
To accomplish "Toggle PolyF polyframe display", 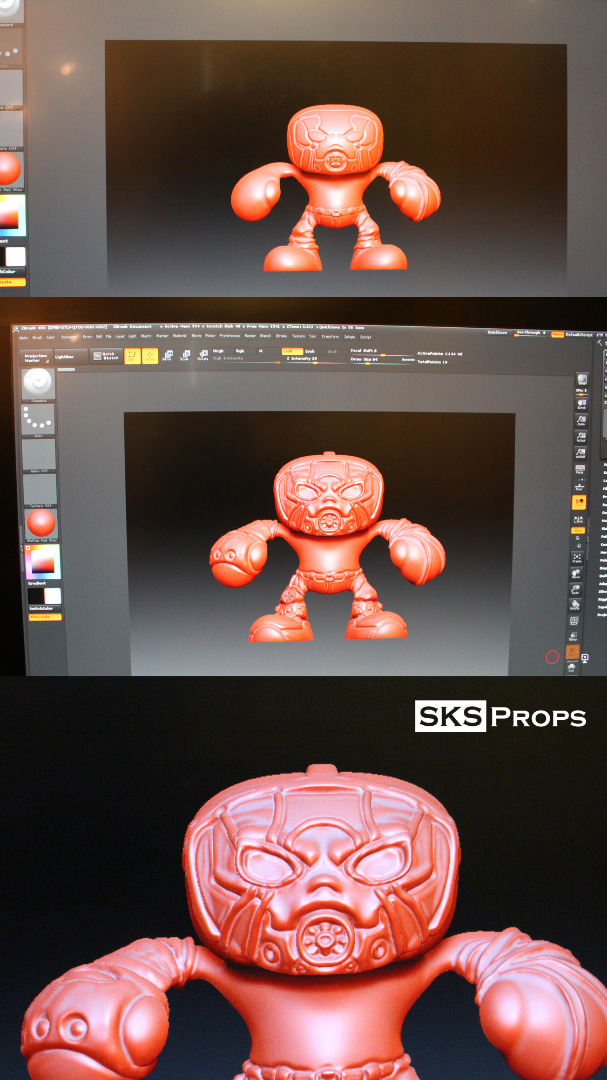I will click(x=575, y=621).
